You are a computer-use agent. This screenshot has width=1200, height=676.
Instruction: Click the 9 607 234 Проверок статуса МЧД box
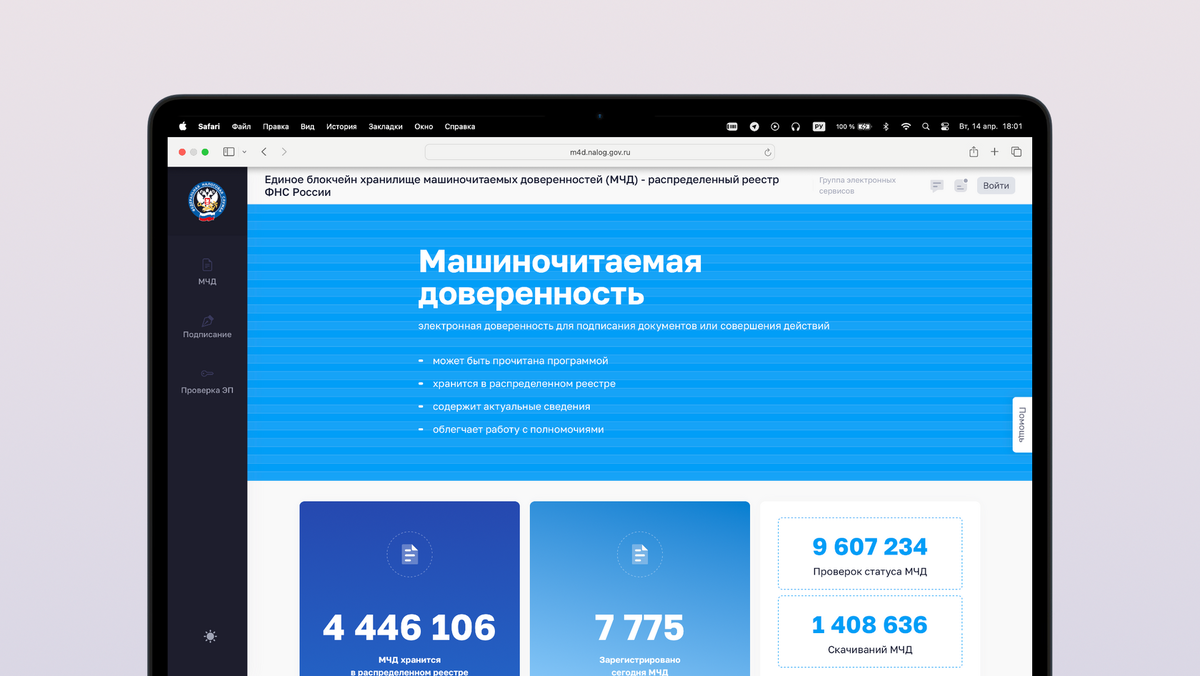point(870,553)
